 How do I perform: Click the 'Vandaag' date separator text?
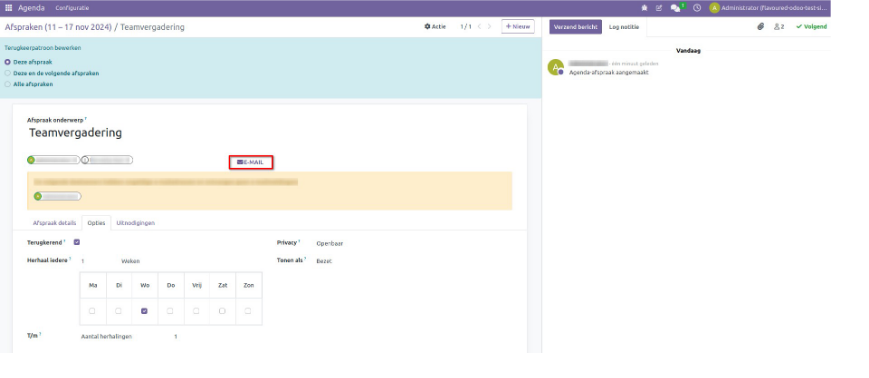pos(688,50)
